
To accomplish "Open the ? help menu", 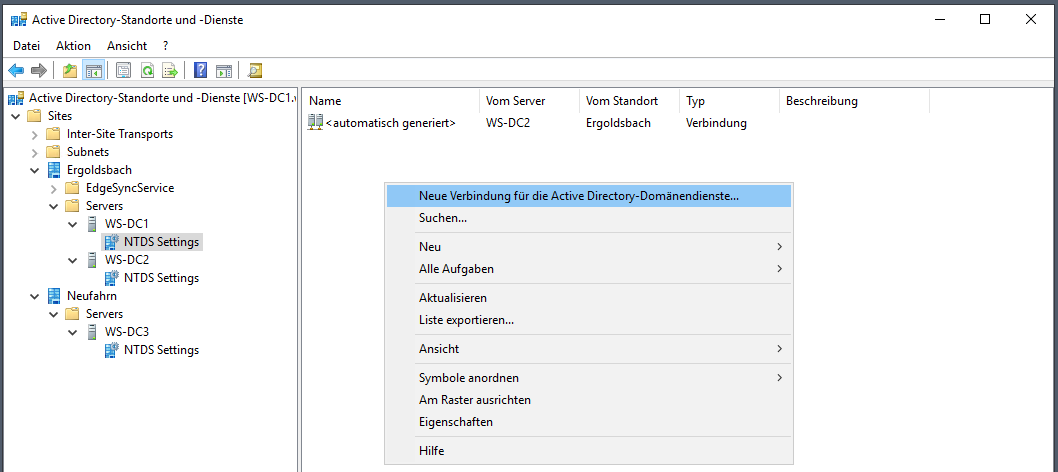I will coord(165,46).
